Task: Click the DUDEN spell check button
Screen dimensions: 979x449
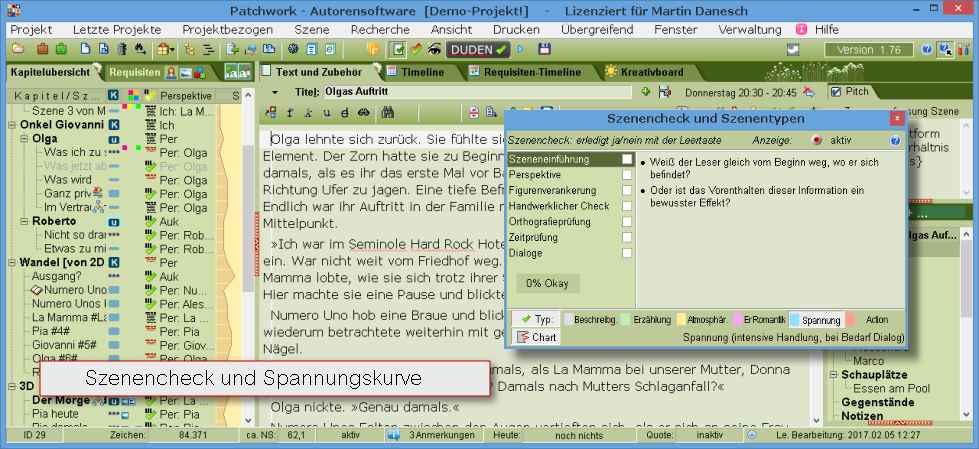Action: [x=478, y=49]
